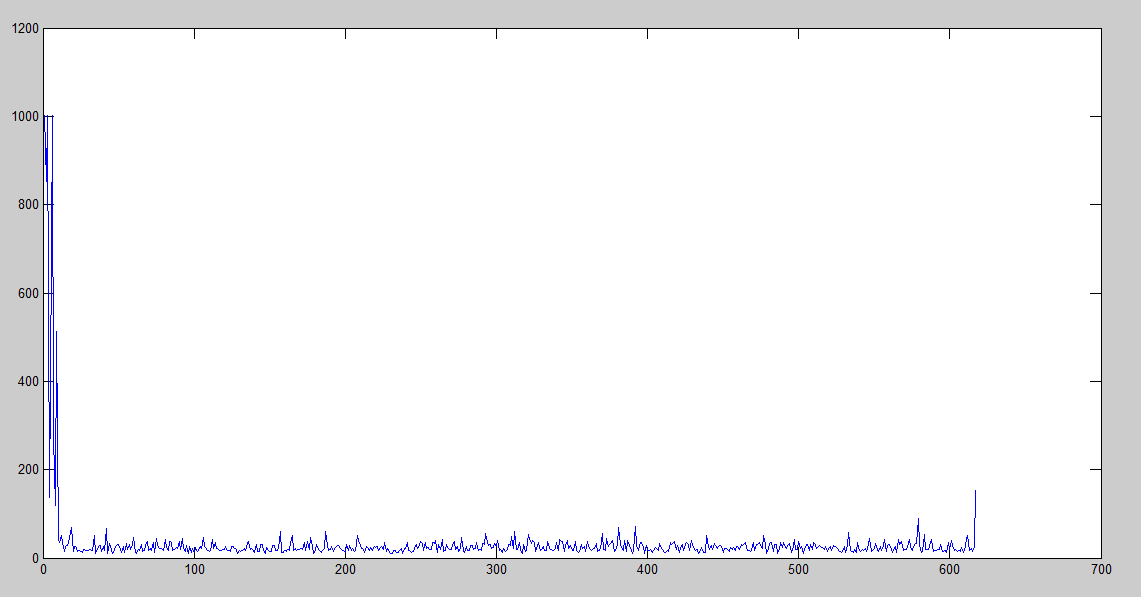The height and width of the screenshot is (597, 1141).
Task: Click the x-axis label 700
Action: 1101,569
